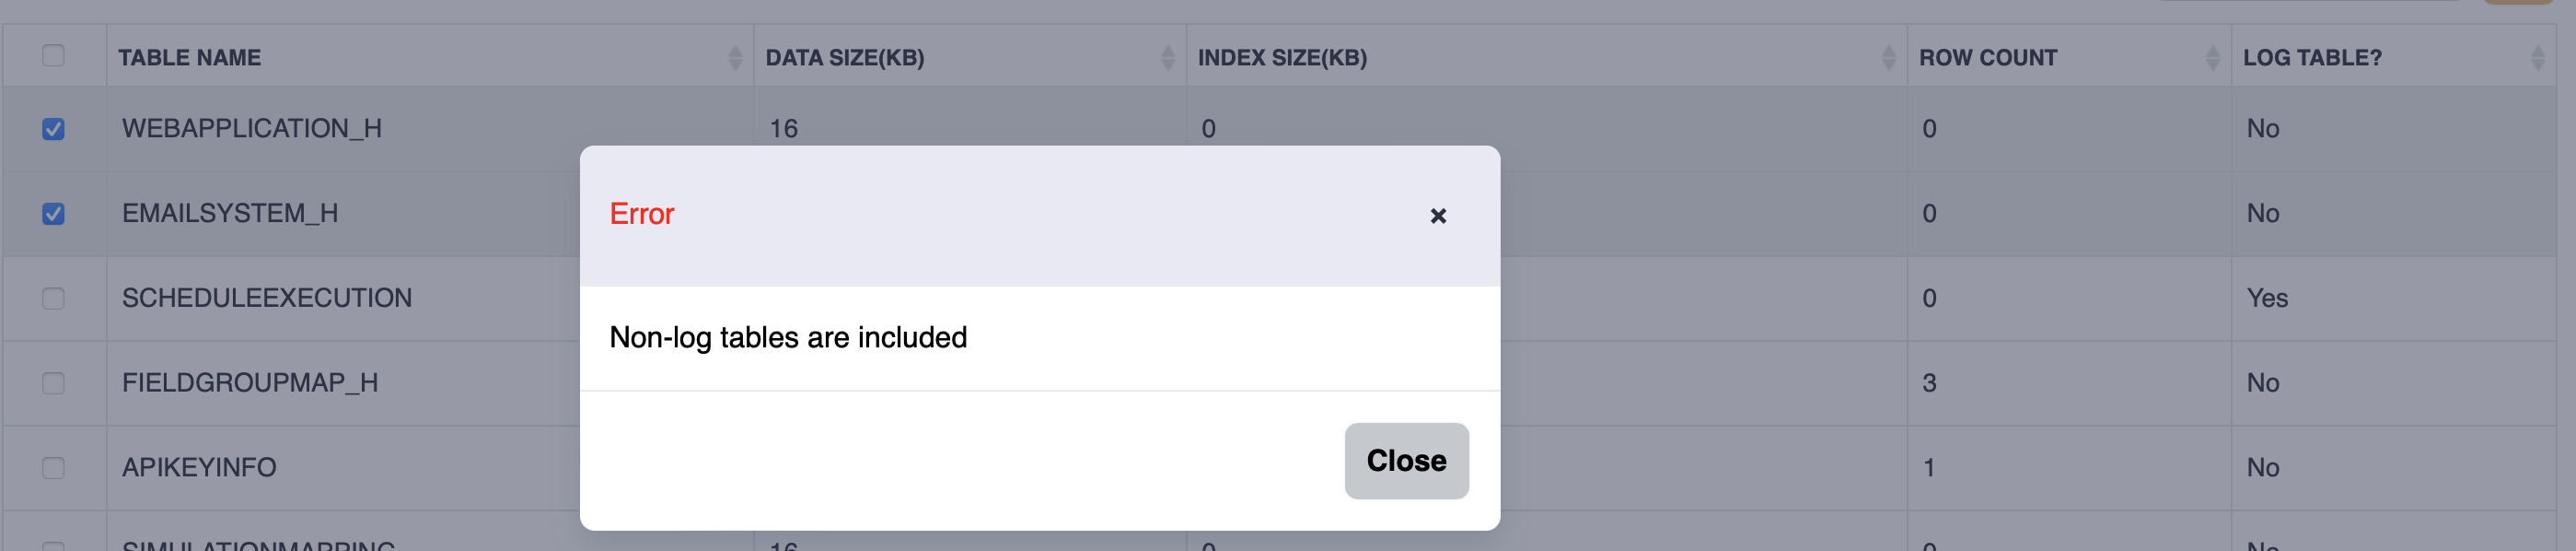This screenshot has height=551, width=2576.
Task: Click the SCHEDULEEXECUTION table name
Action: 267,299
